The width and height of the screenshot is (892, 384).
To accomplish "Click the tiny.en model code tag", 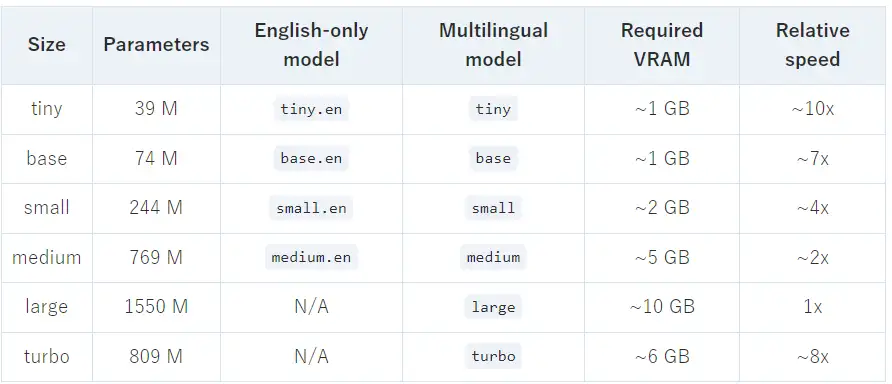I will 311,109.
